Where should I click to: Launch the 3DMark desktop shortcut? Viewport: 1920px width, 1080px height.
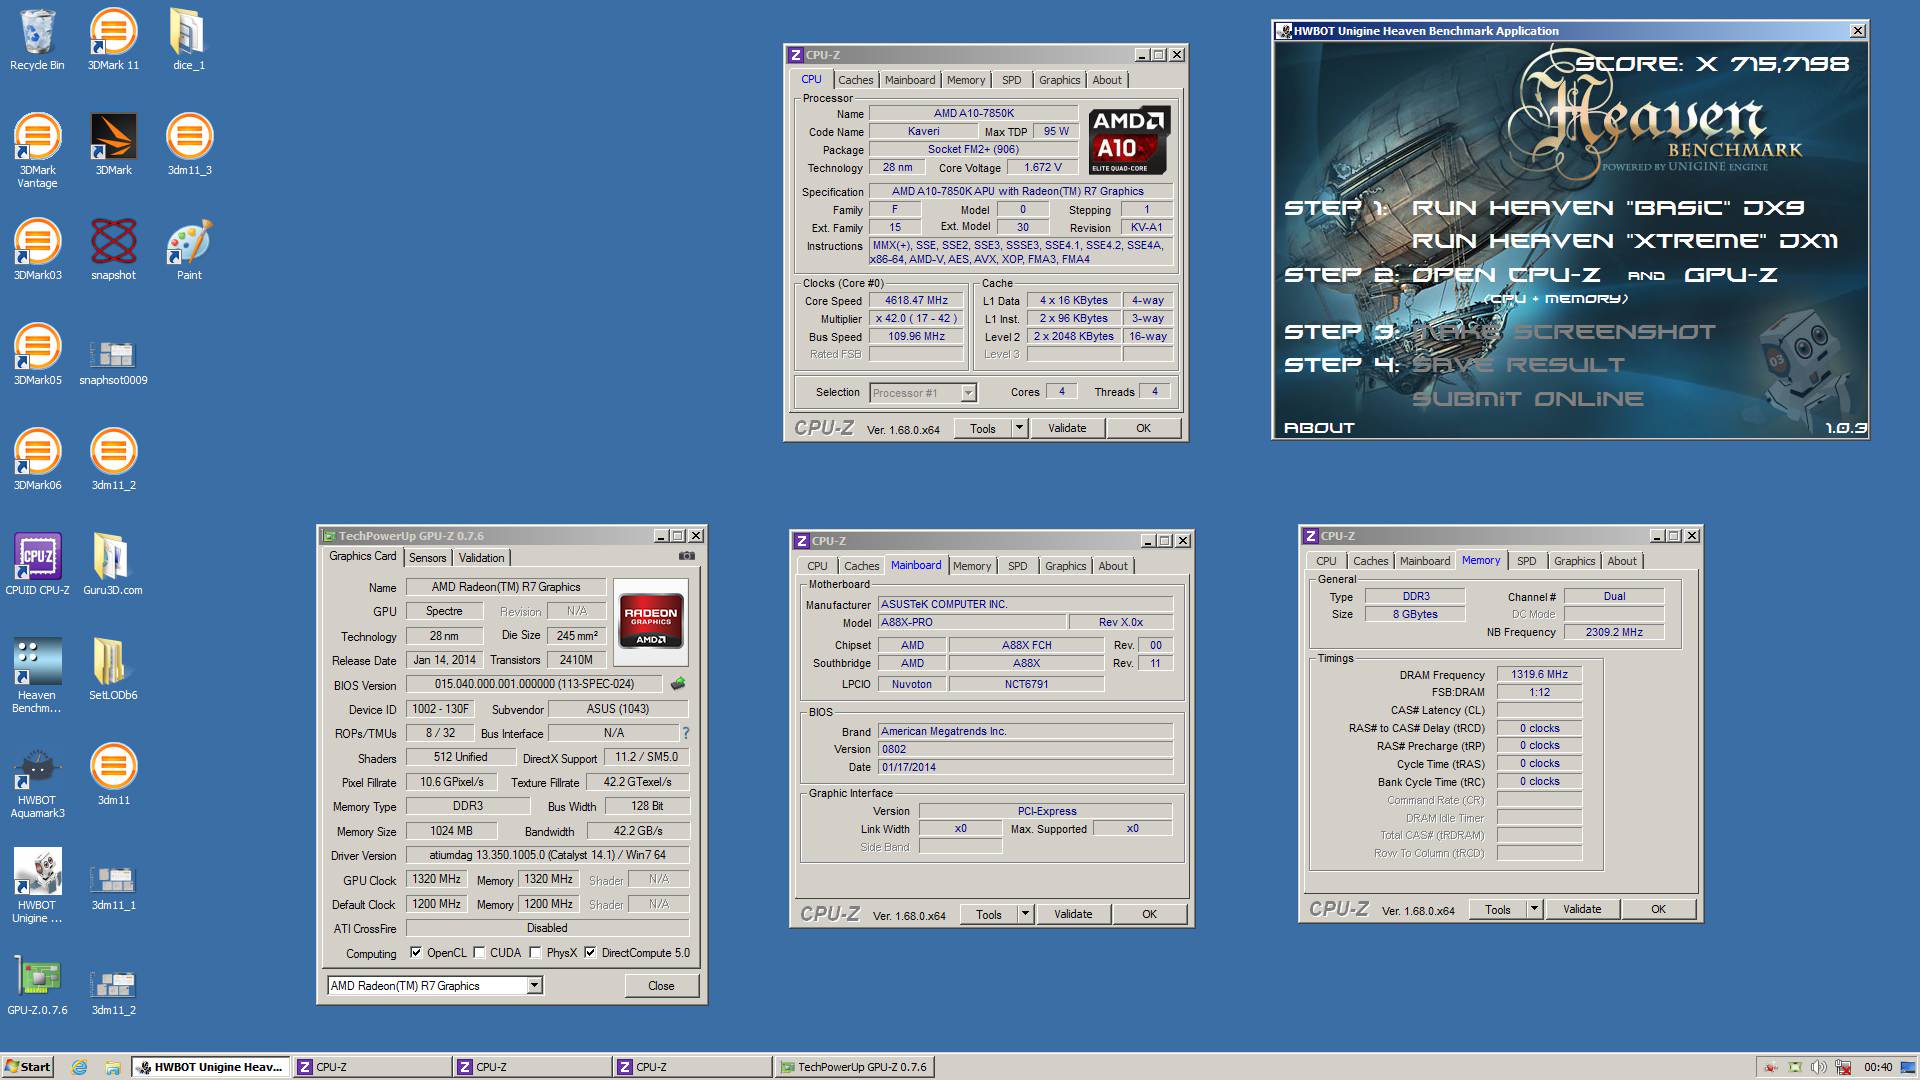pyautogui.click(x=113, y=145)
